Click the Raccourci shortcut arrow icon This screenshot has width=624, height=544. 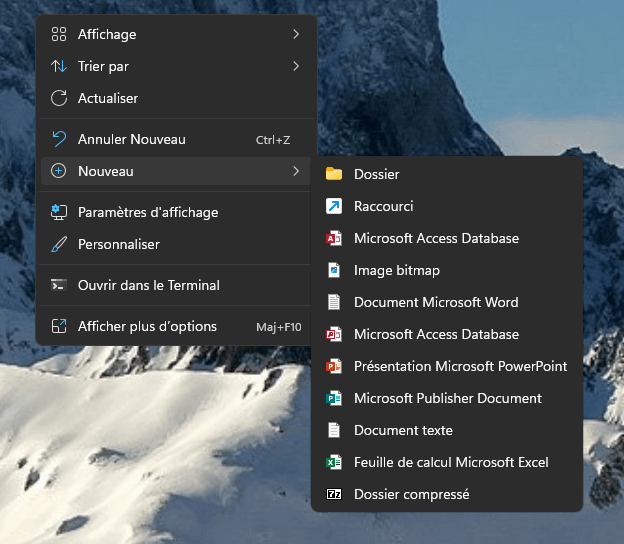coord(334,206)
